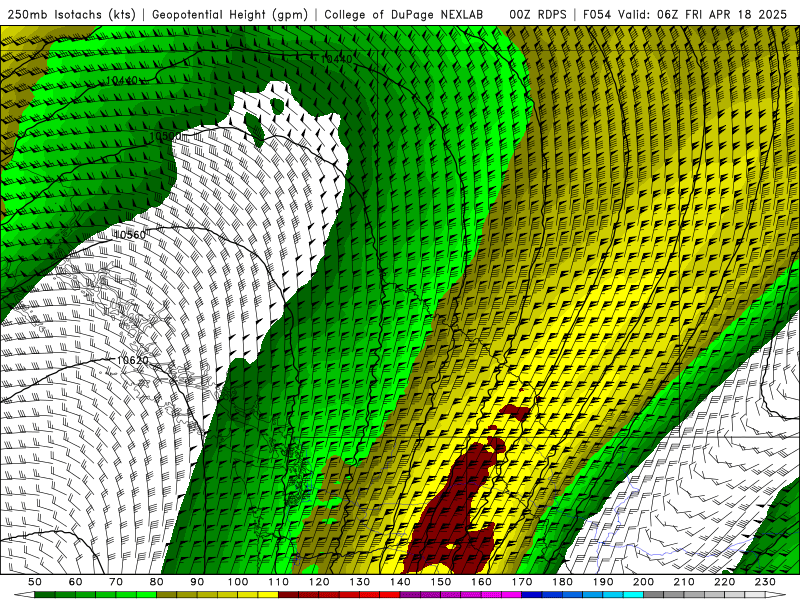Click the 10560 height contour label

(x=130, y=235)
